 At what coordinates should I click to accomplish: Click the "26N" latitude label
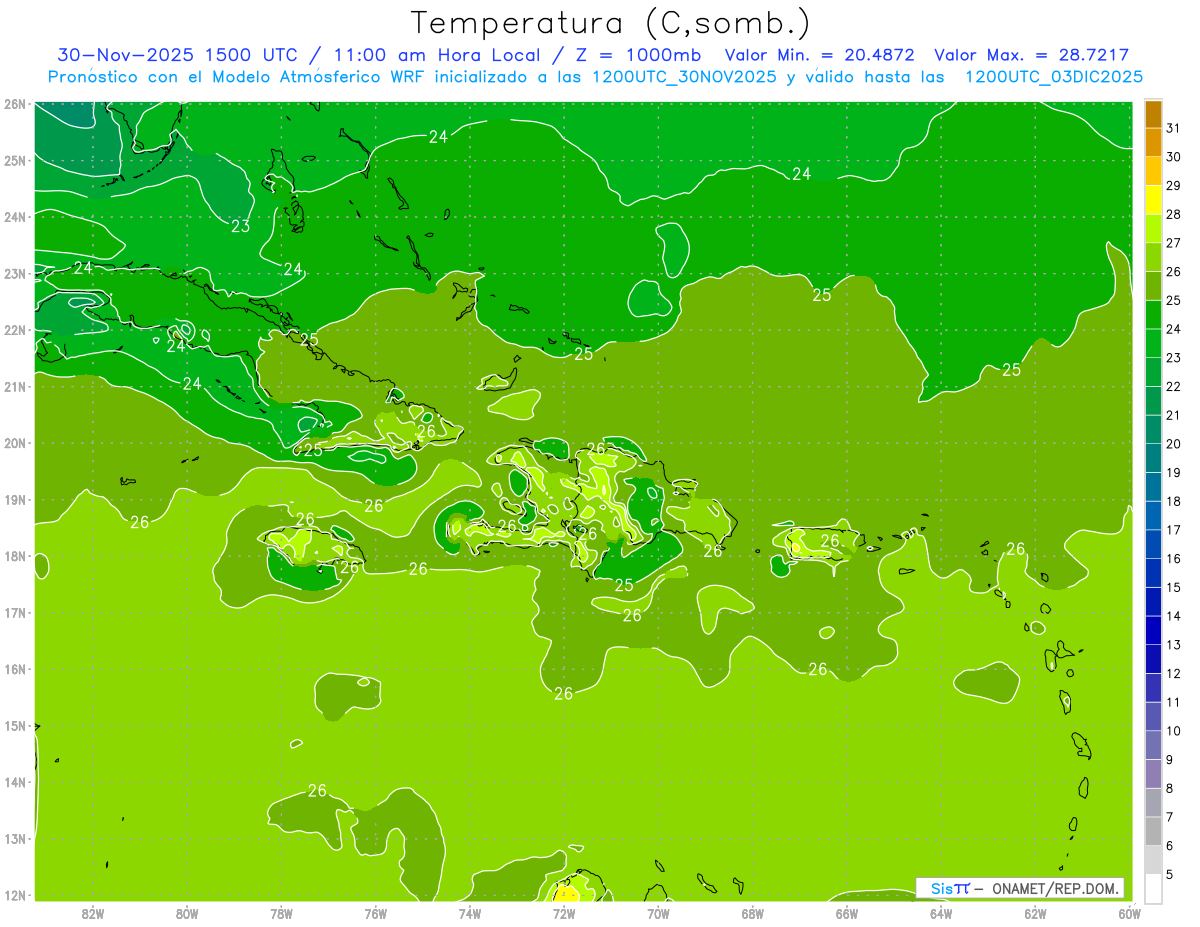tap(14, 104)
